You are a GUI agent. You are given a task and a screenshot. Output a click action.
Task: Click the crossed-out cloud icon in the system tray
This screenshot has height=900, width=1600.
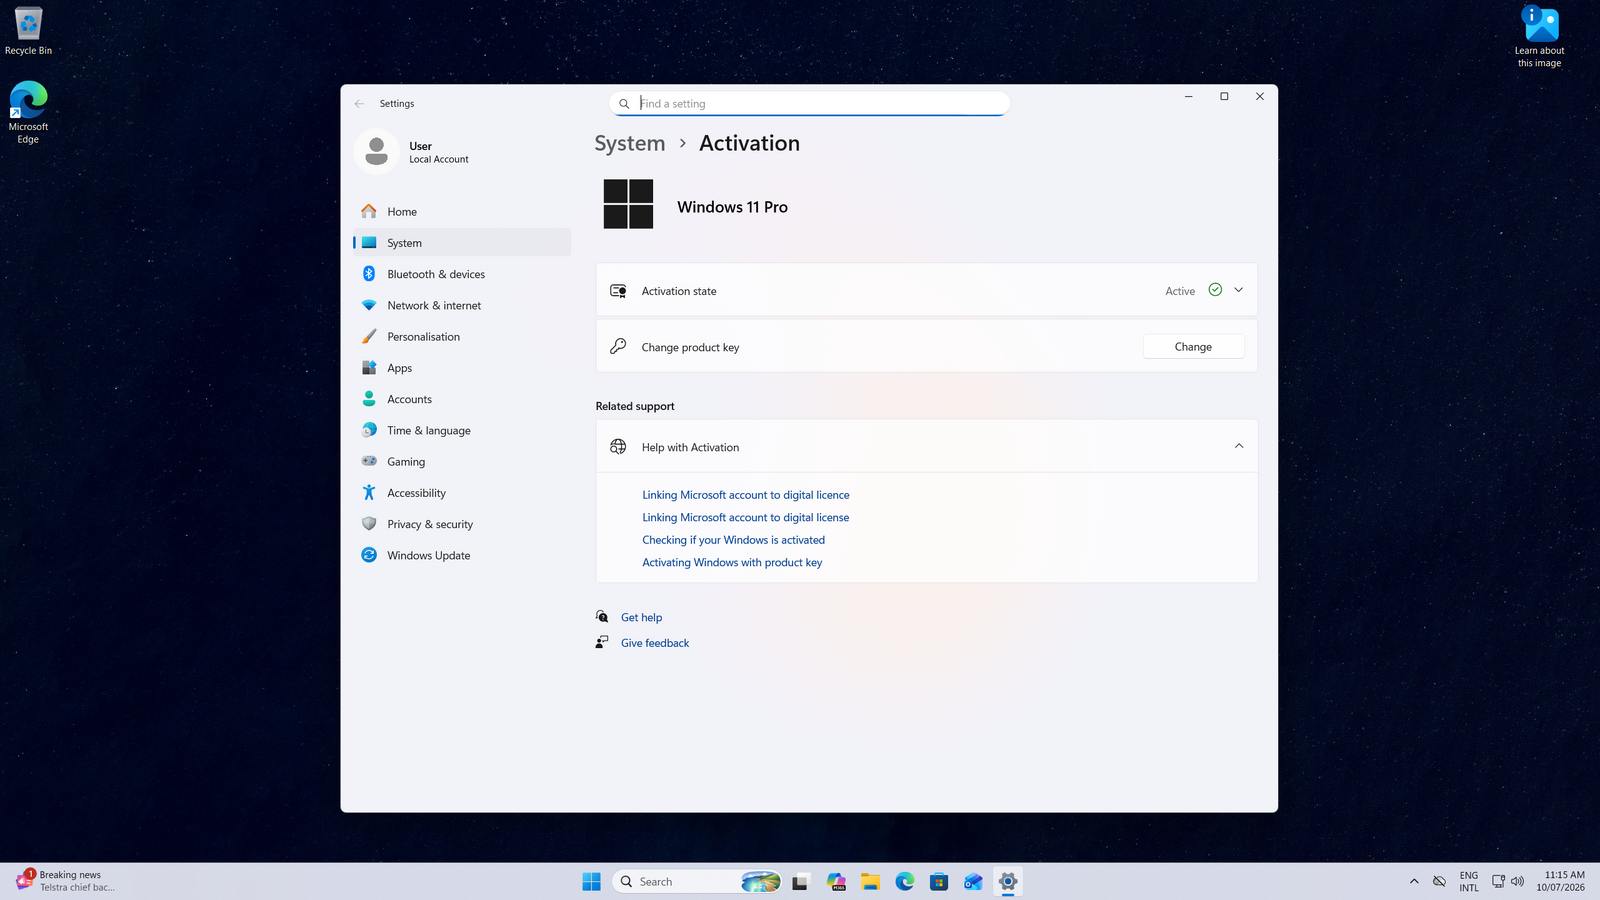[x=1439, y=881]
